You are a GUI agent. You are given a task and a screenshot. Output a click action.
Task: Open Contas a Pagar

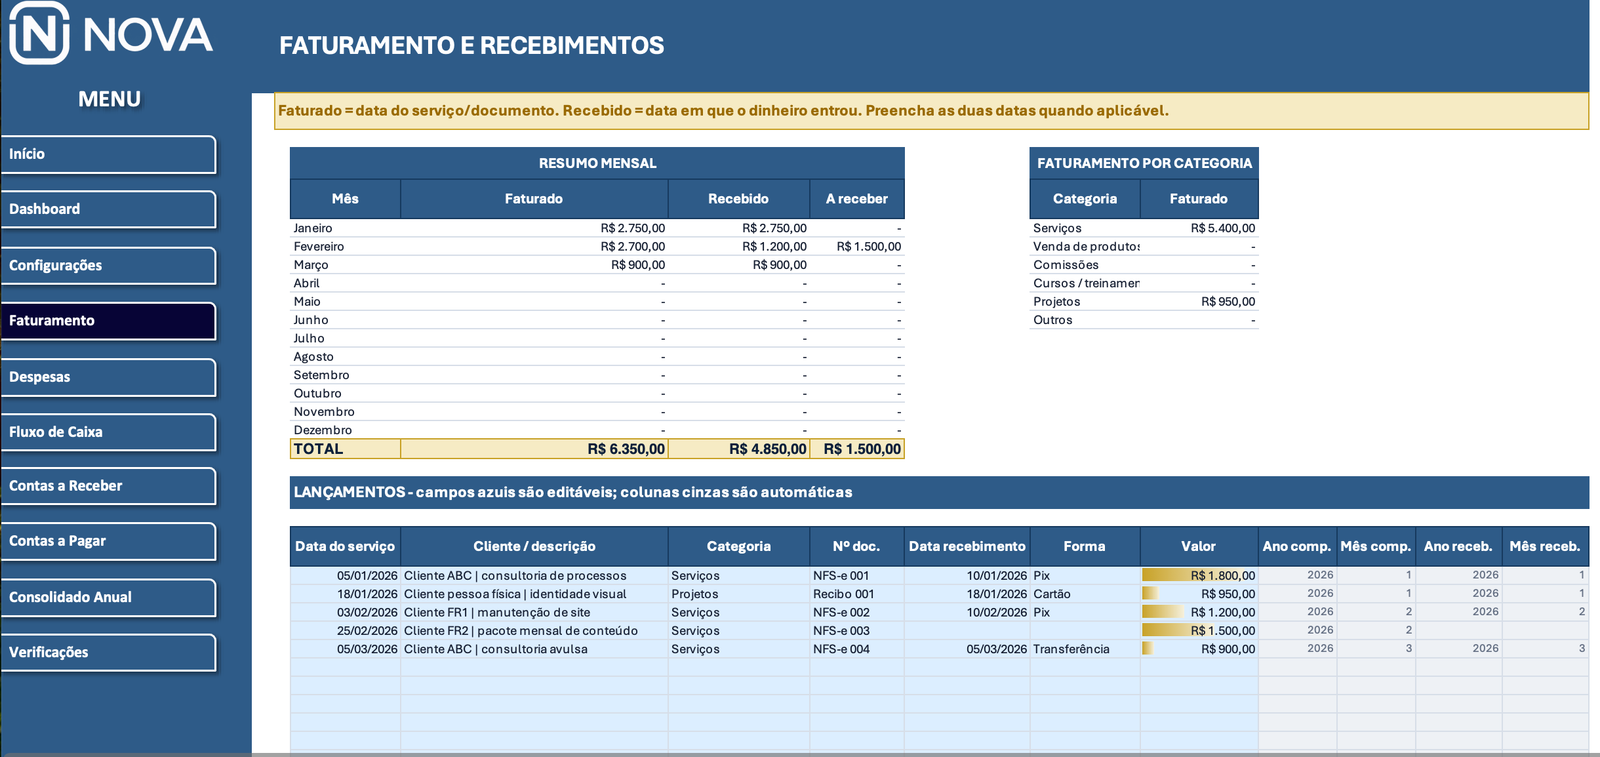pos(108,541)
